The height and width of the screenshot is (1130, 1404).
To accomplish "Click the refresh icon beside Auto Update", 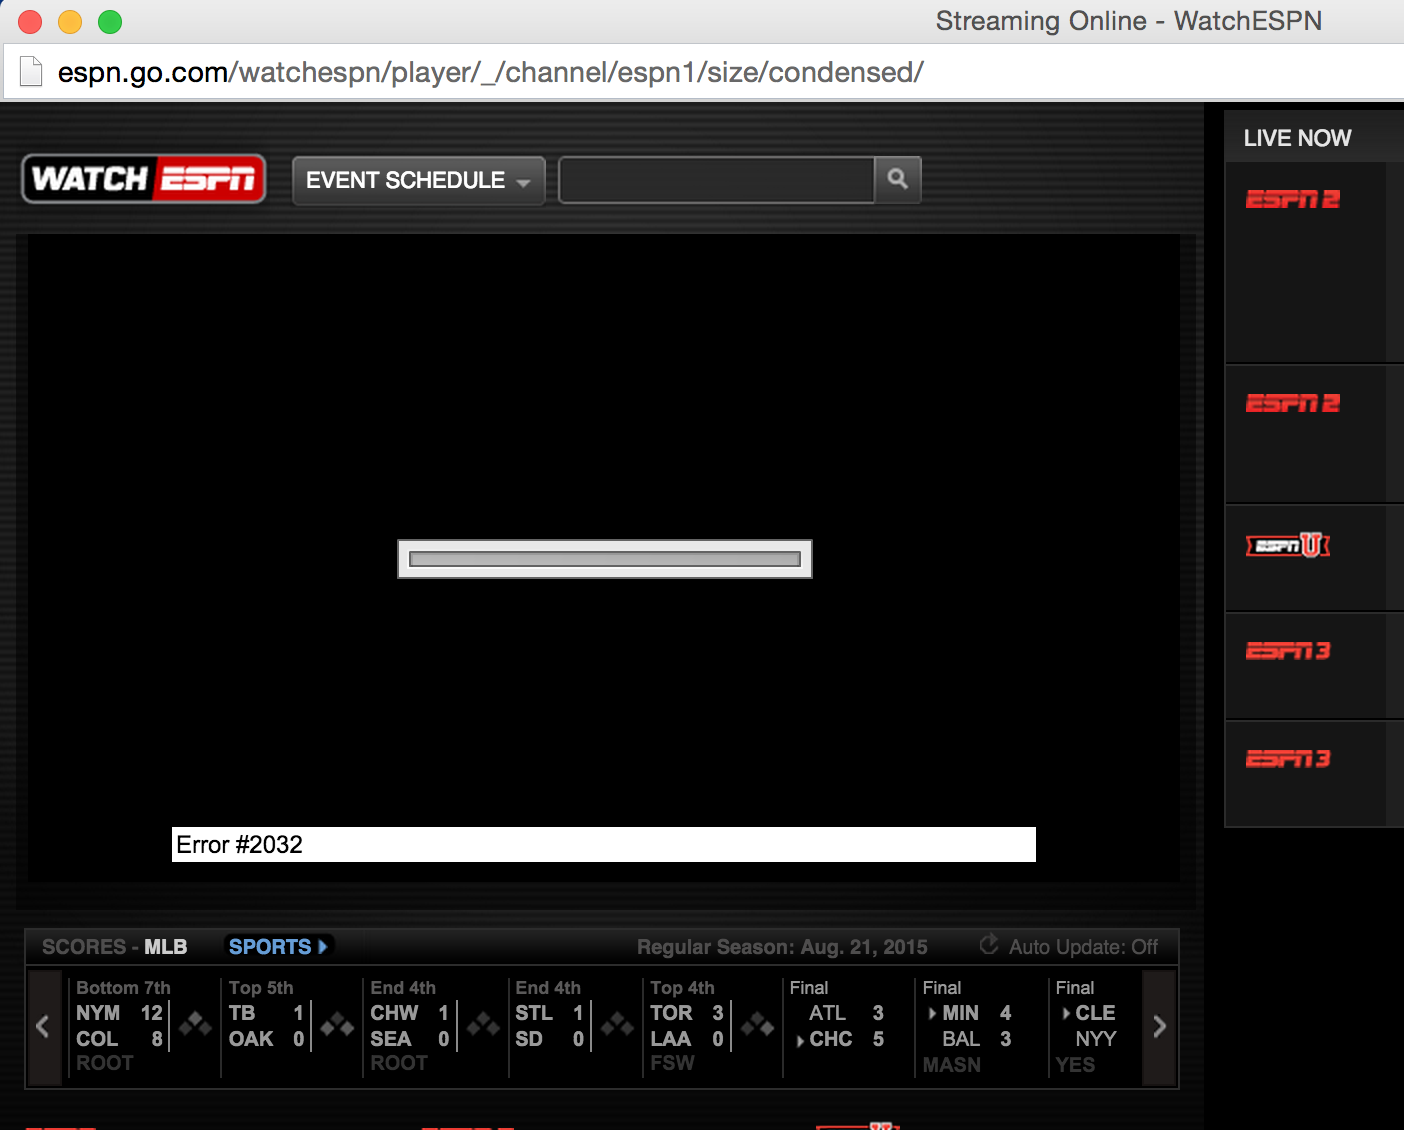I will pos(989,945).
